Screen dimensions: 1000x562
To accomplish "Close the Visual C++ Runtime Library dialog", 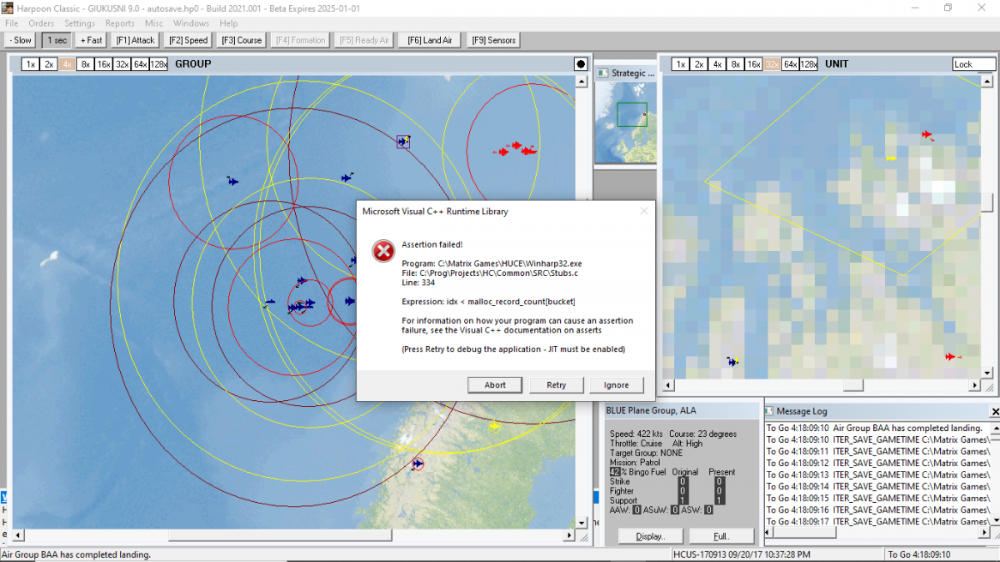I will click(644, 211).
